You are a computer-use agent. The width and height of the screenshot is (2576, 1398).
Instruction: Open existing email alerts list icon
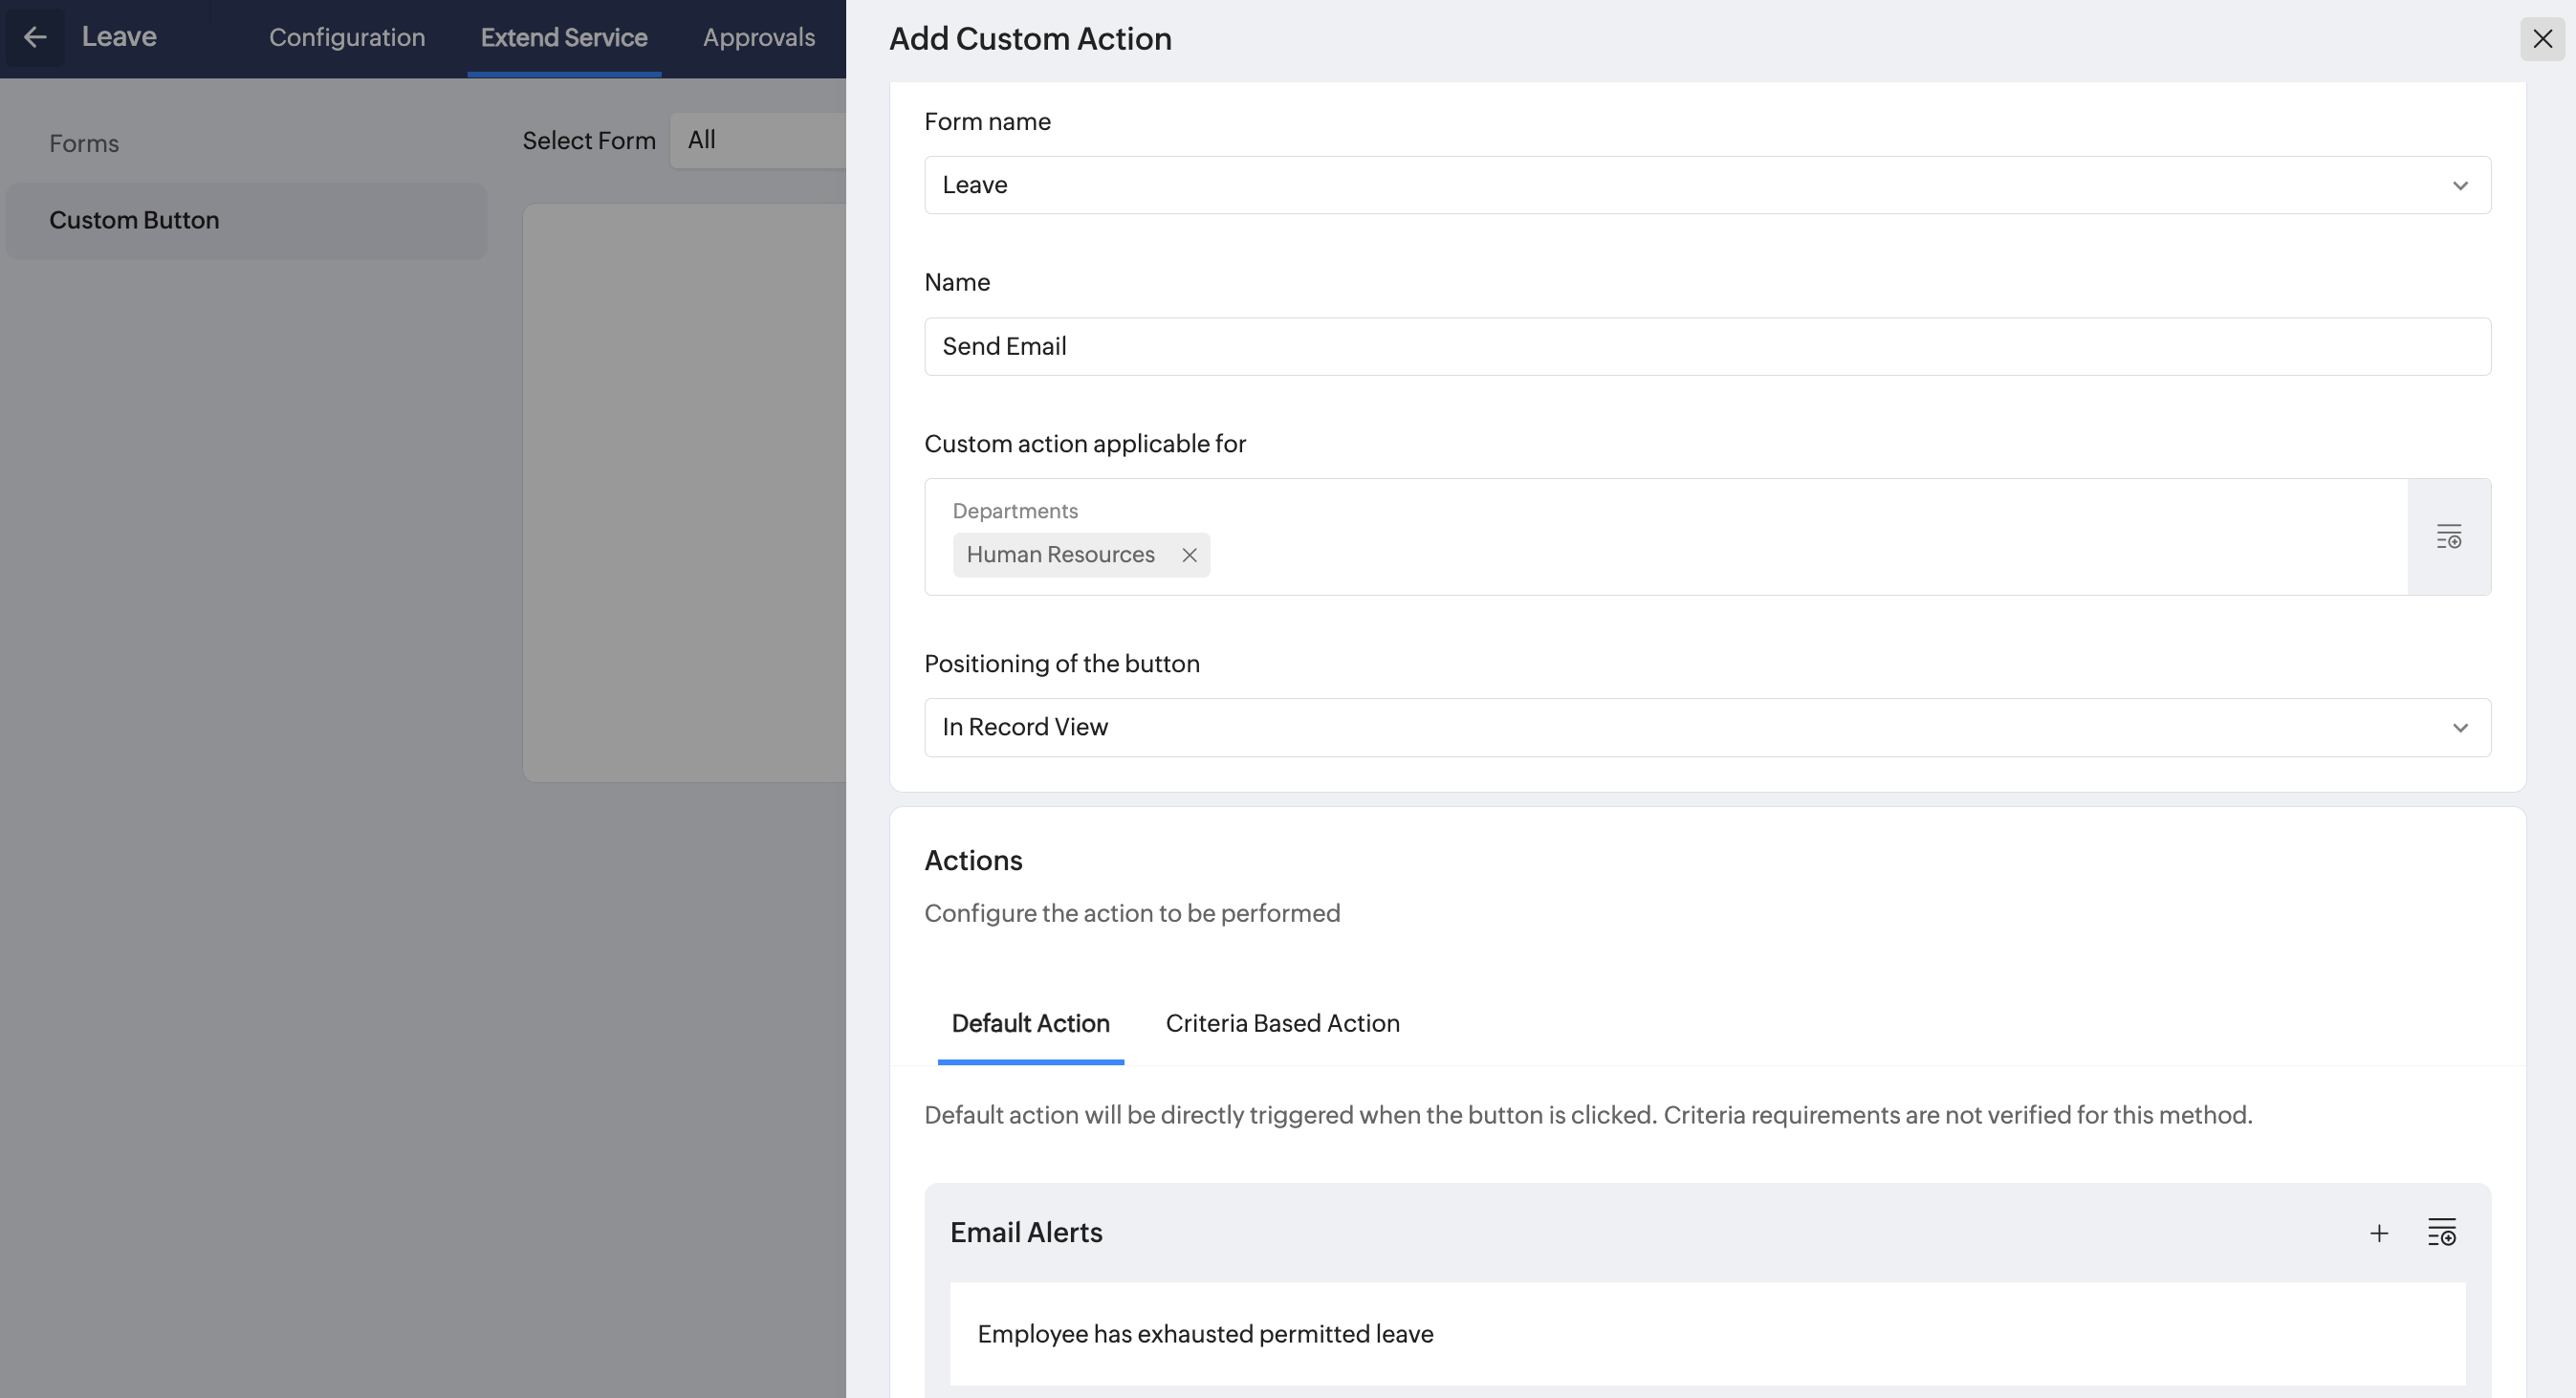(2441, 1233)
